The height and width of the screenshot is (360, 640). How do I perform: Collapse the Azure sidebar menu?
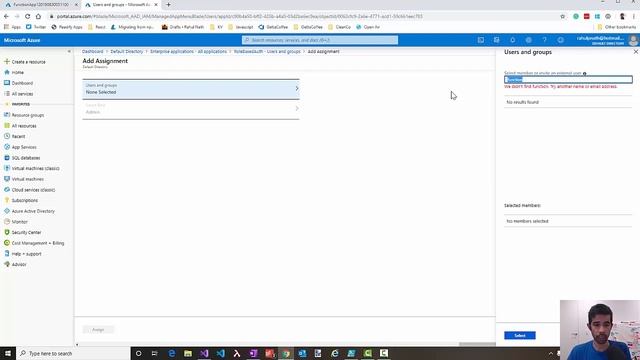click(x=69, y=51)
